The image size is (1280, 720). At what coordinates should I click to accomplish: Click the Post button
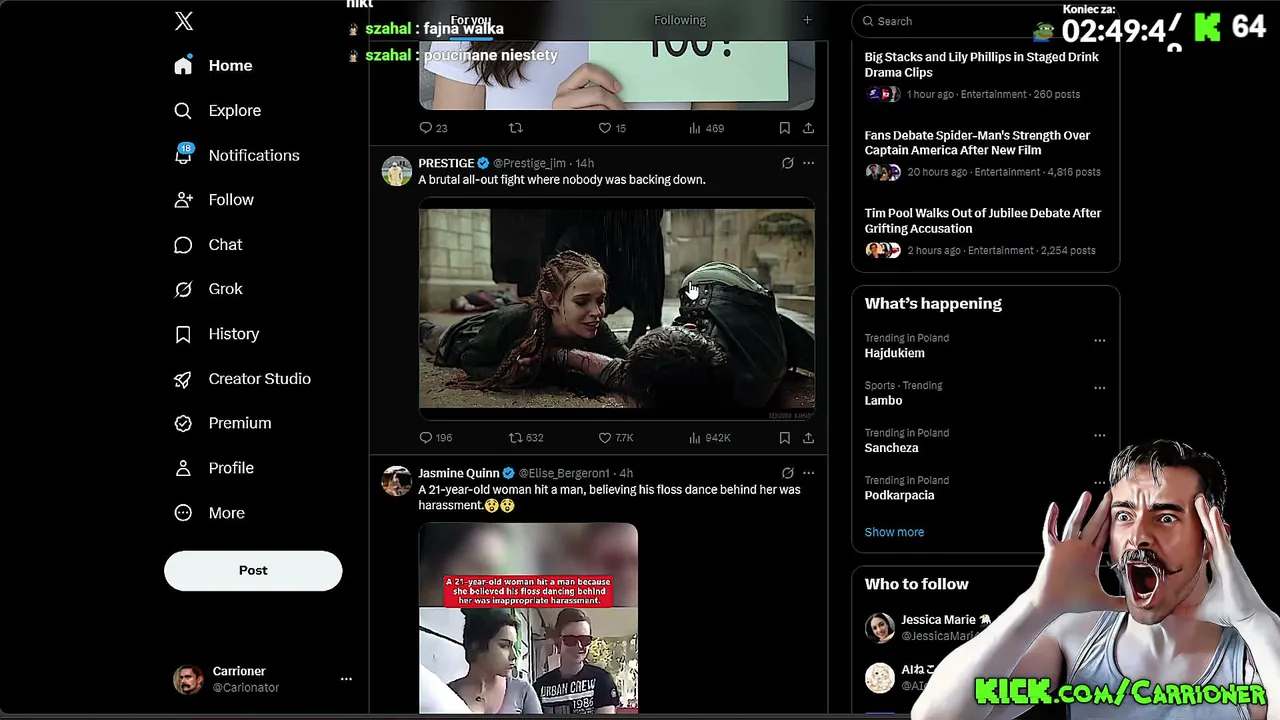[253, 570]
